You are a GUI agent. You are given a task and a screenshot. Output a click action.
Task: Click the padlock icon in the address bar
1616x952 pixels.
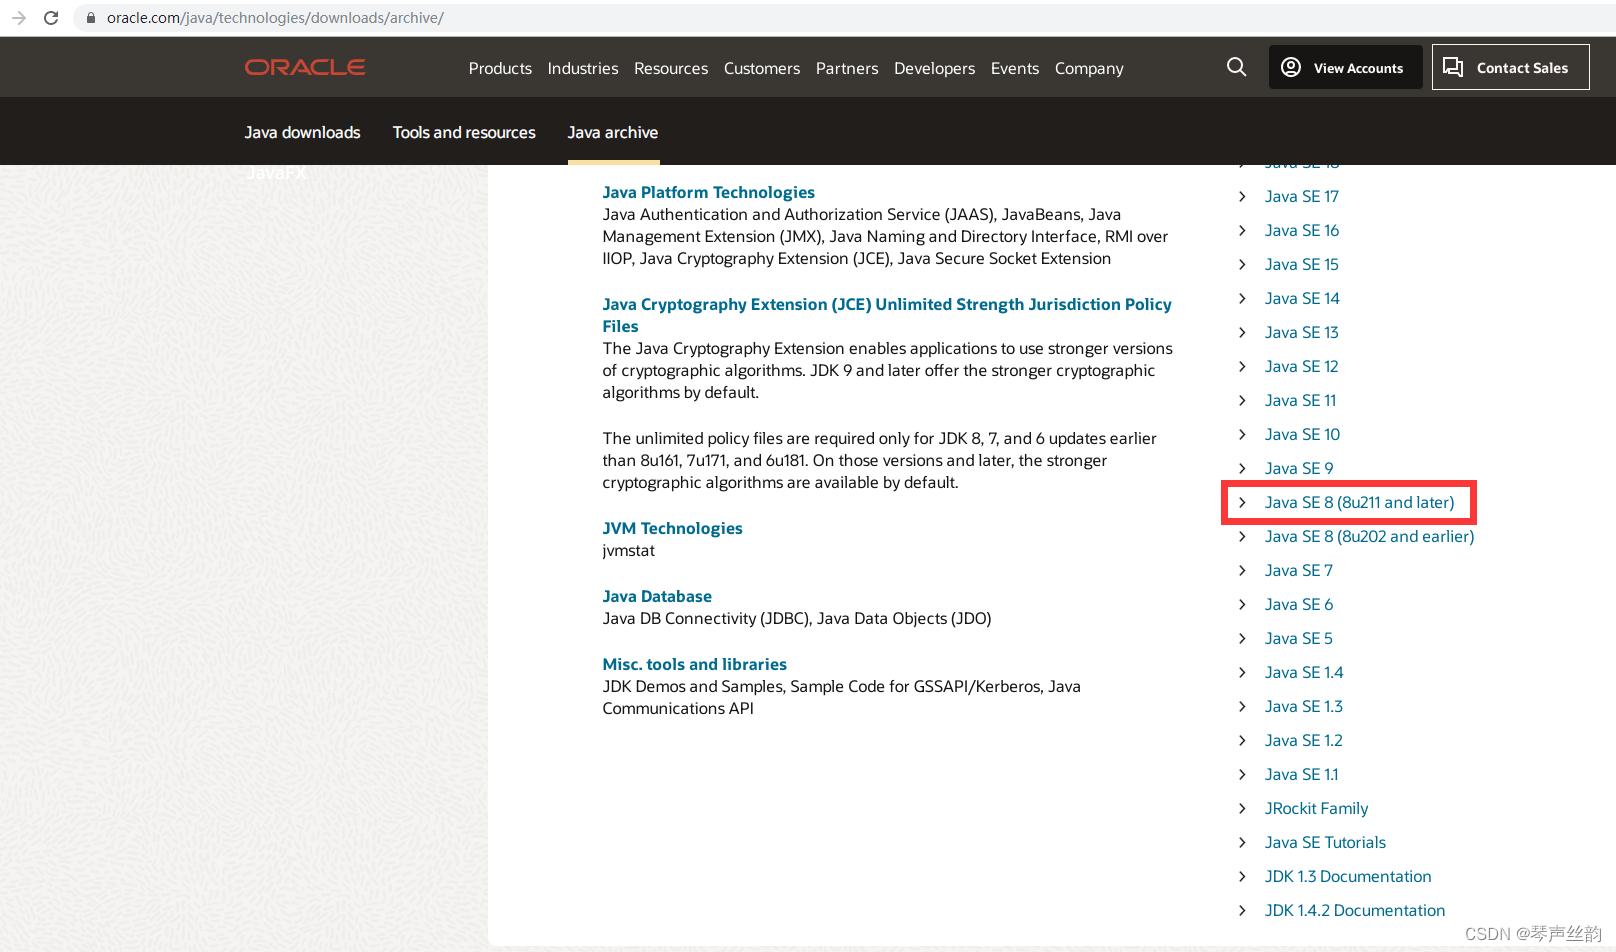point(89,17)
